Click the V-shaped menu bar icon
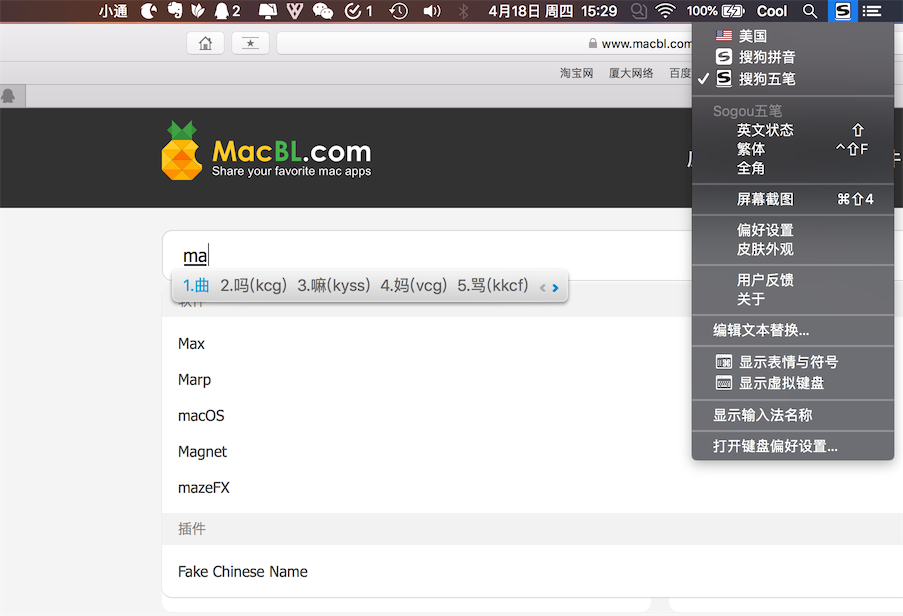 (295, 11)
